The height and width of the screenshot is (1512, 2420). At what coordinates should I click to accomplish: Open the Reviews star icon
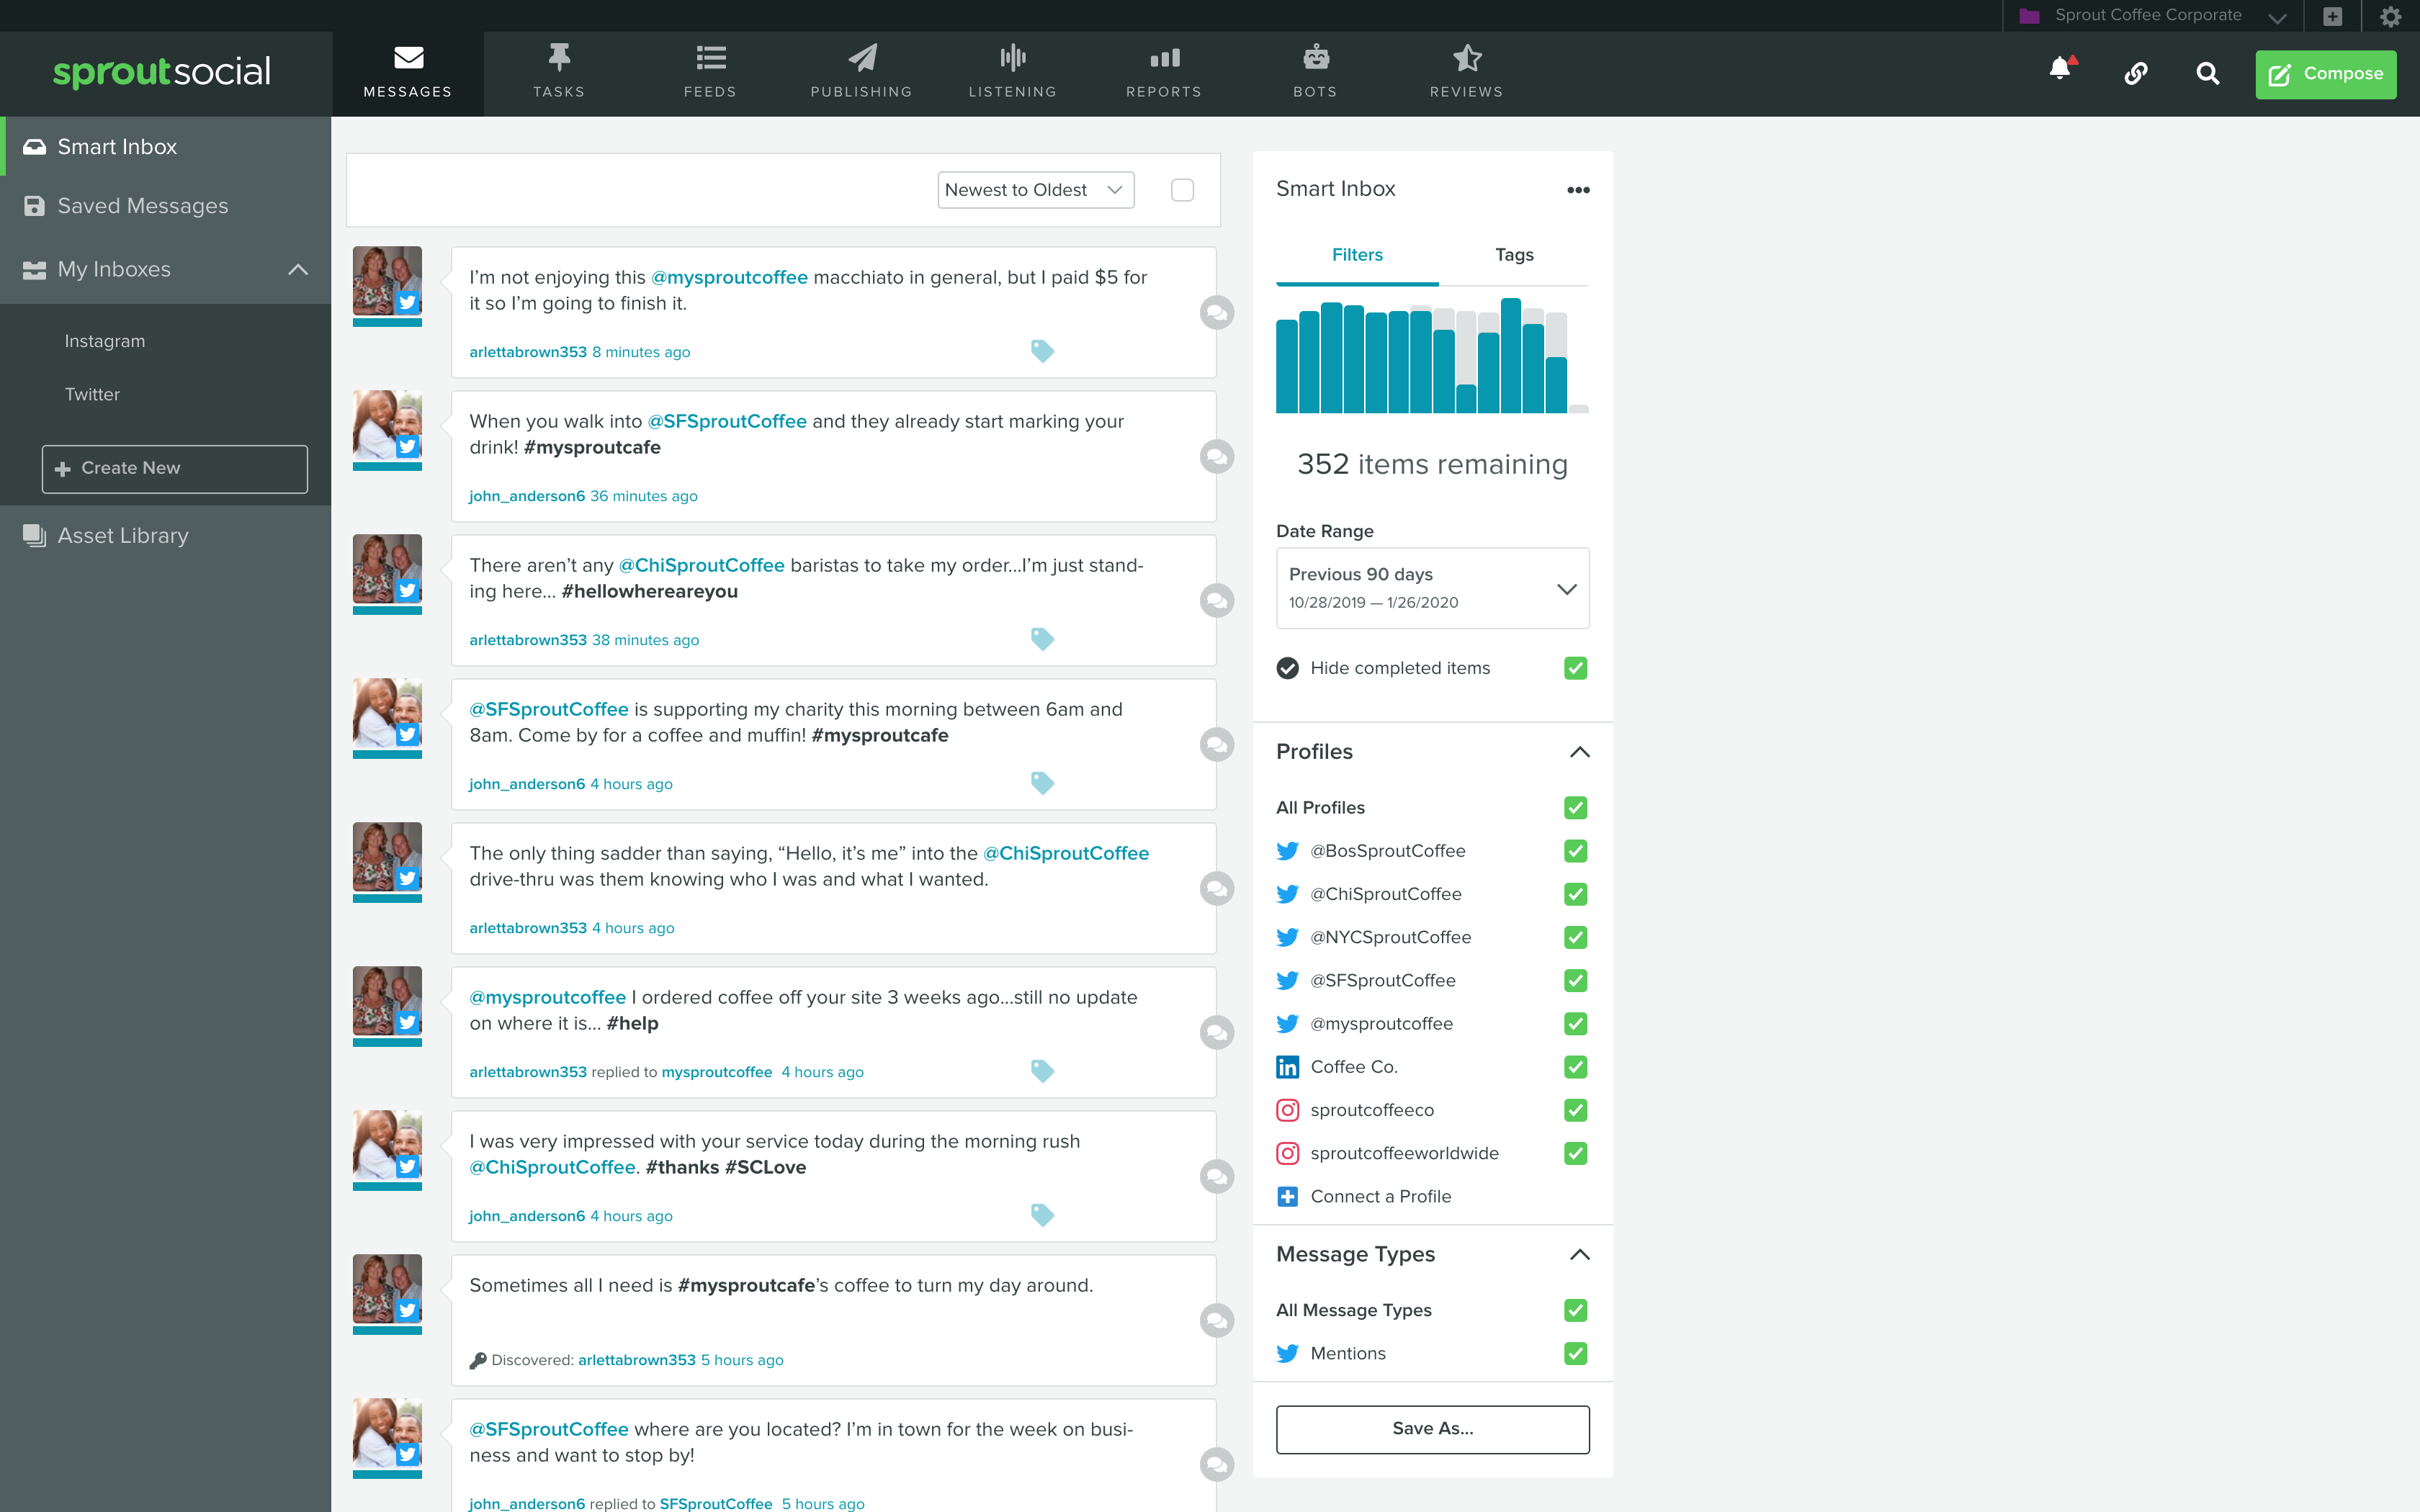(1466, 58)
